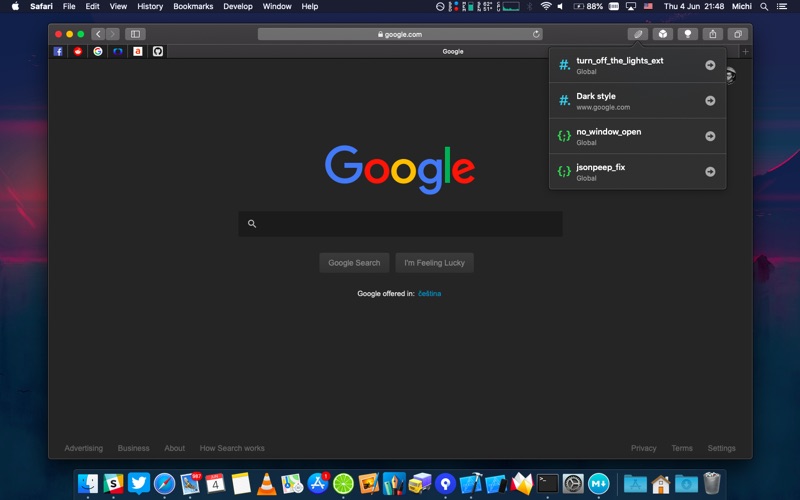The width and height of the screenshot is (800, 500).
Task: Open the About footer link
Action: pyautogui.click(x=174, y=448)
